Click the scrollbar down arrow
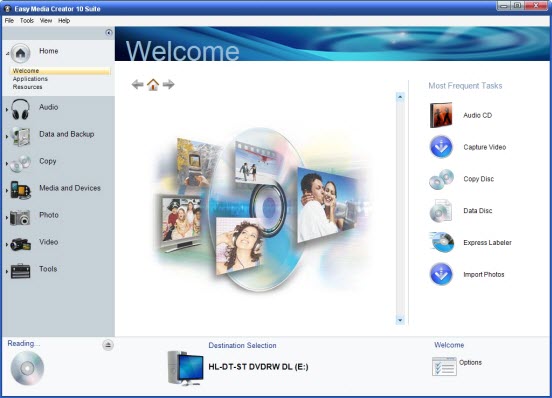Screen dimensions: 552x398 tap(400, 320)
